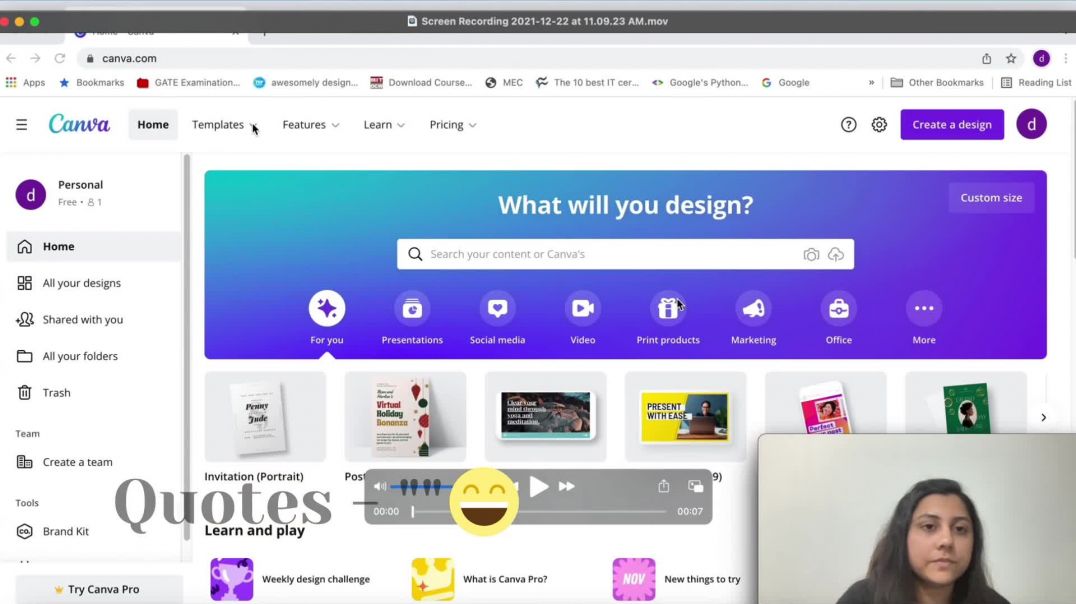Open the Home tab in top navigation
This screenshot has width=1076, height=604.
tap(153, 124)
